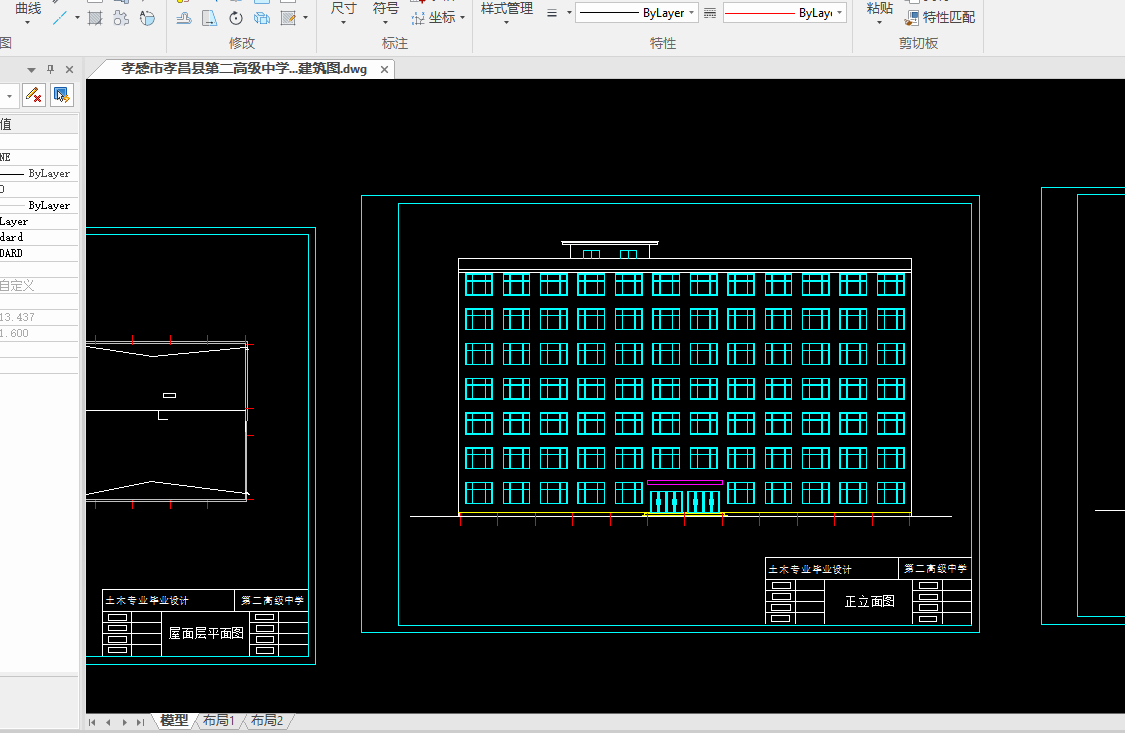Expand the 尺寸 dimension dropdown
1125x733 pixels.
coord(343,22)
